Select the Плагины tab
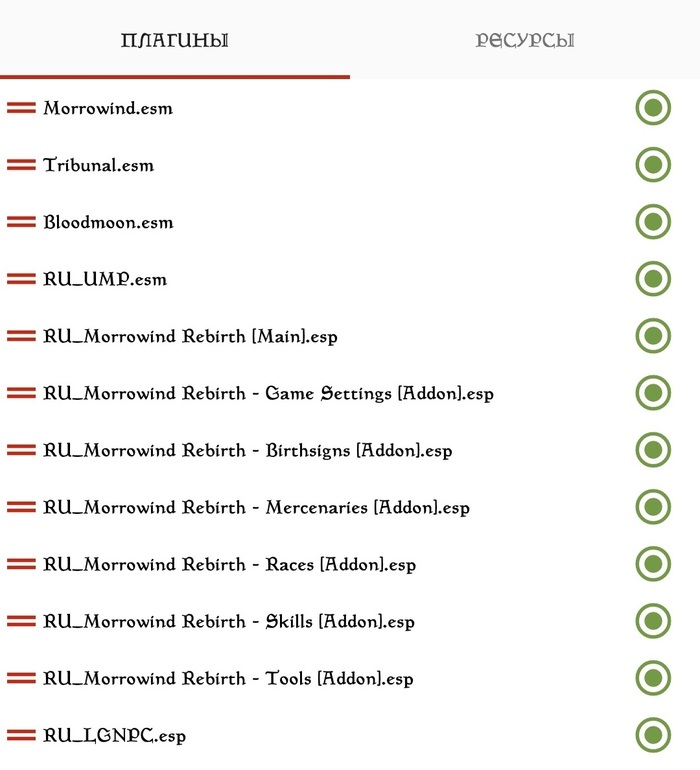This screenshot has height=770, width=700. coord(175,41)
